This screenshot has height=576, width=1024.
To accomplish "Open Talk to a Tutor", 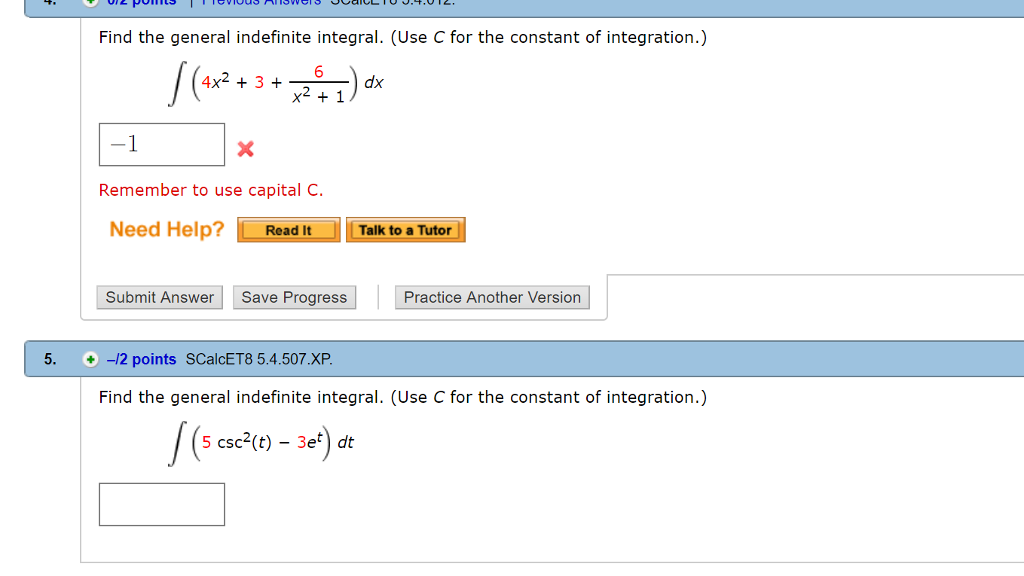I will (x=405, y=229).
